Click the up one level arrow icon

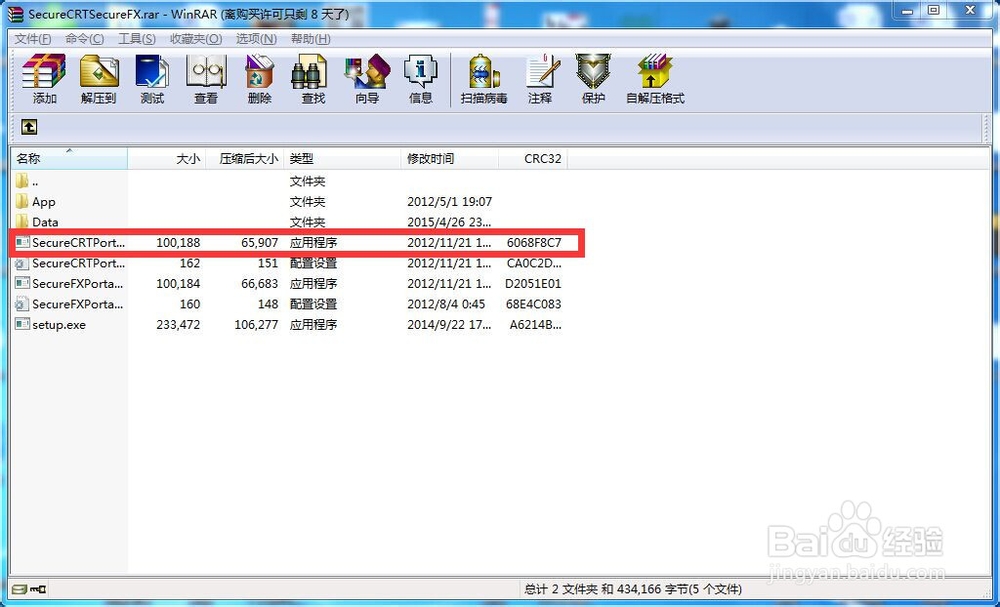tap(29, 127)
